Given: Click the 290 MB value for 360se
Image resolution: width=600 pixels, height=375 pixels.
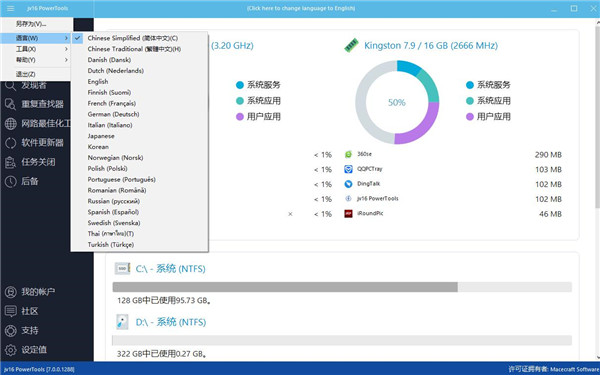Looking at the screenshot, I should [x=548, y=155].
